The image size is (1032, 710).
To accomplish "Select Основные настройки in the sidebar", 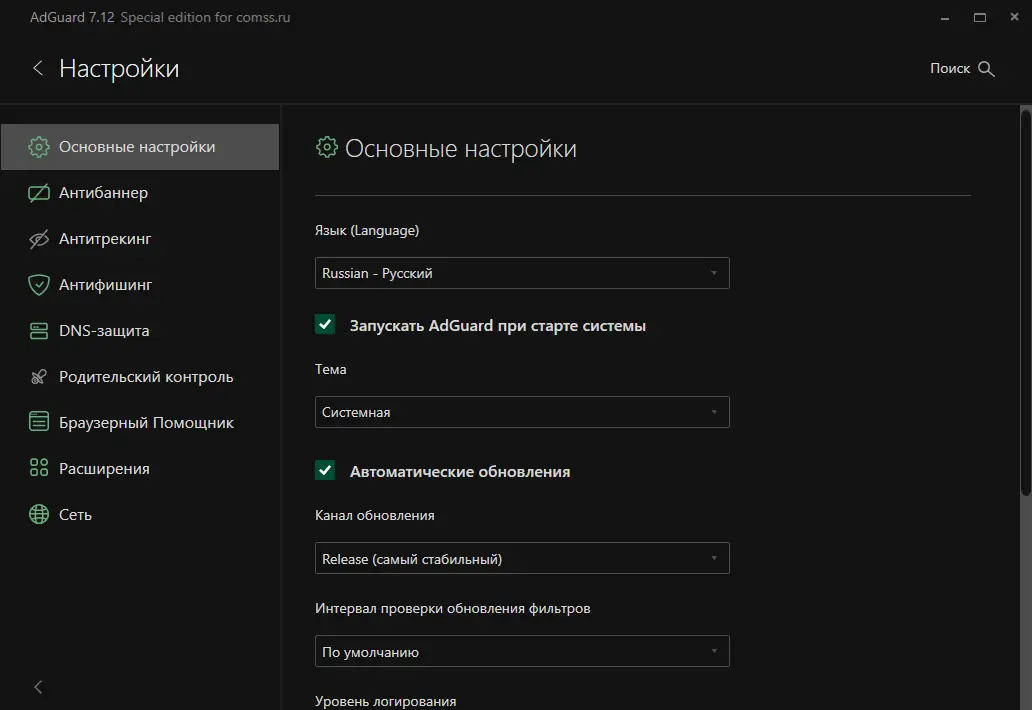I will point(137,147).
